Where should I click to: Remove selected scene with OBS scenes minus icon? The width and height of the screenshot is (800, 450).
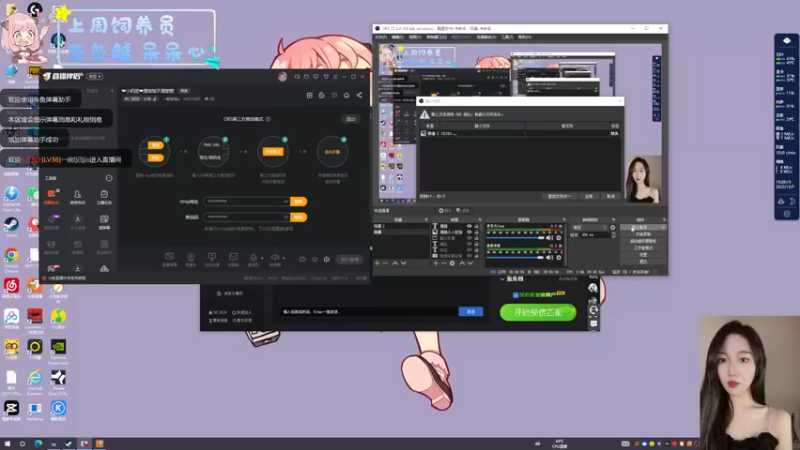(x=385, y=263)
